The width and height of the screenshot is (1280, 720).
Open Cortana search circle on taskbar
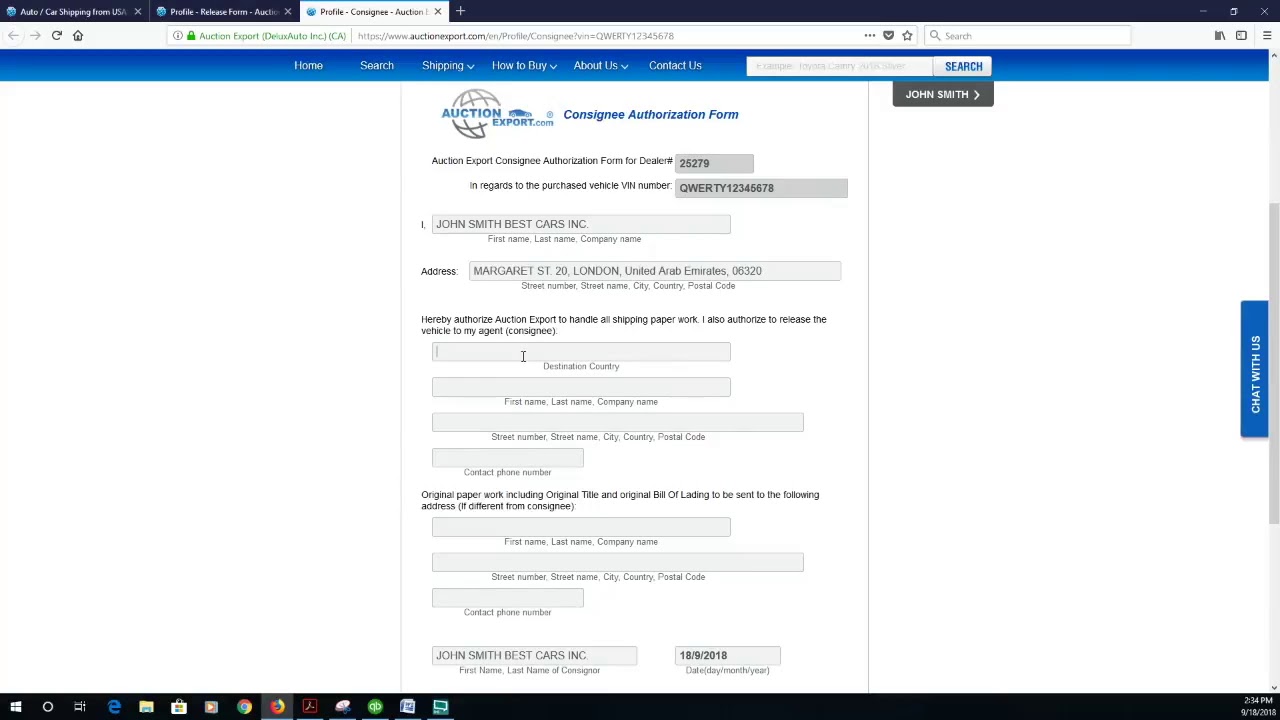click(x=47, y=707)
